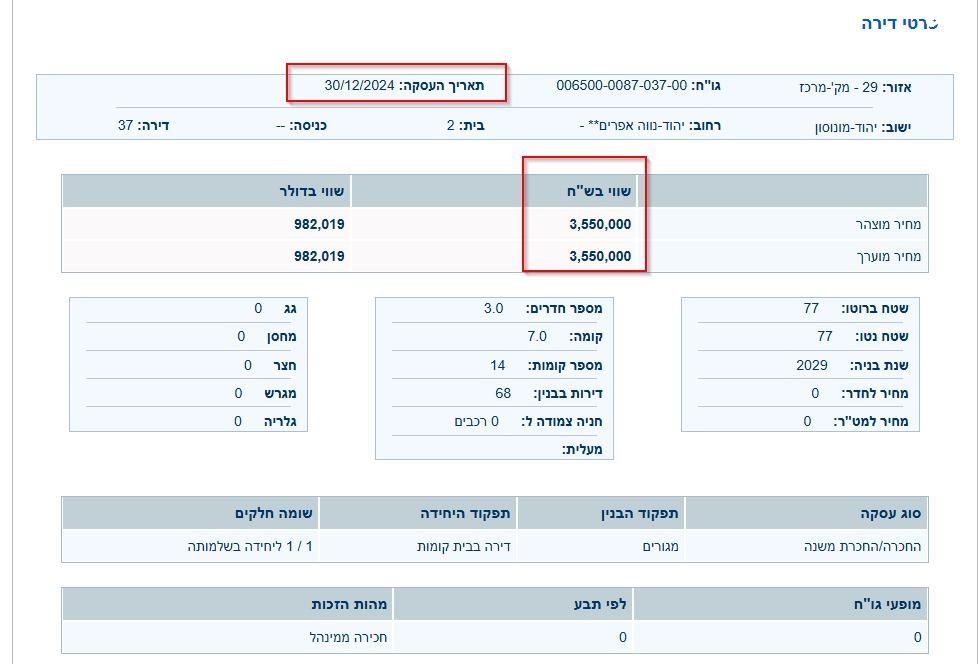
Task: Click the 0 under 'מופעי גו"ח'
Action: pos(917,637)
